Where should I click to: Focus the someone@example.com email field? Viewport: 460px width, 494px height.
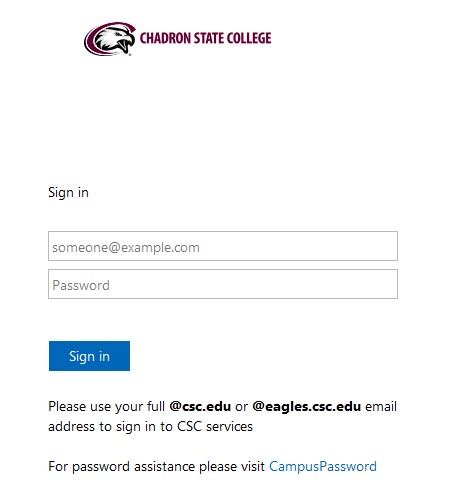(x=223, y=246)
